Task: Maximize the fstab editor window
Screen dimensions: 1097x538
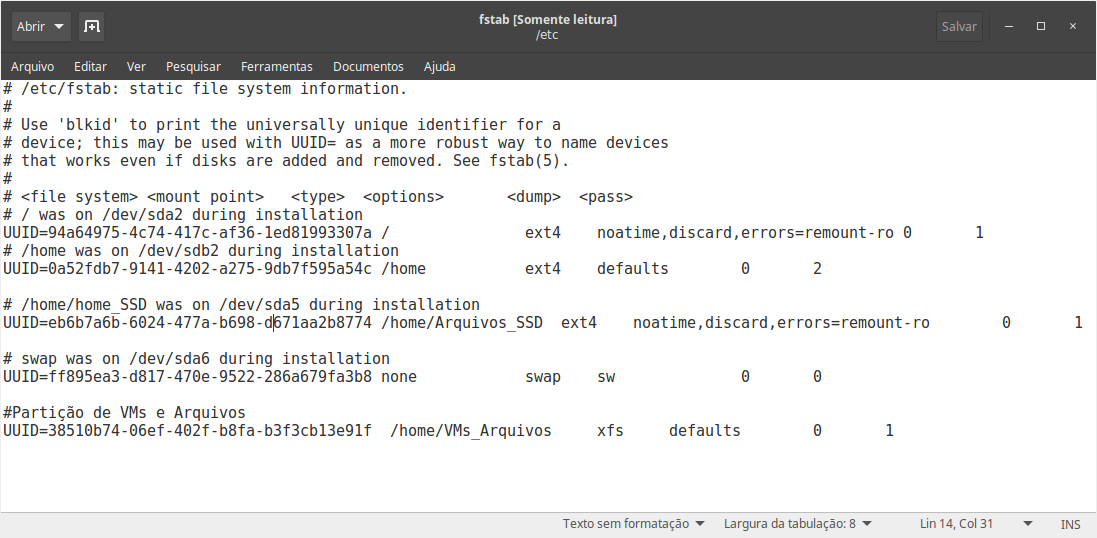Action: [1041, 27]
